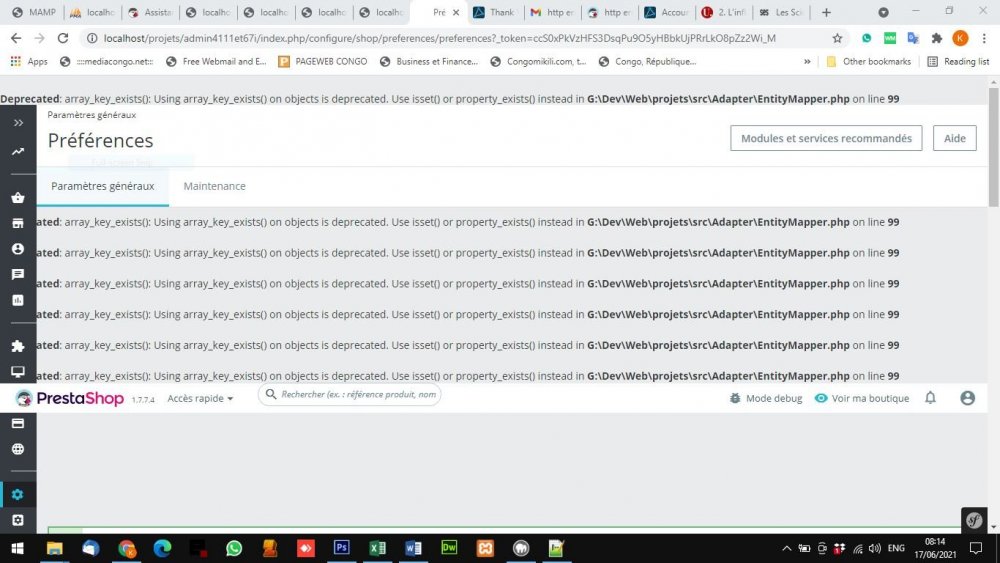1000x563 pixels.
Task: Open the Payment card icon in the sidebar
Action: [18, 423]
